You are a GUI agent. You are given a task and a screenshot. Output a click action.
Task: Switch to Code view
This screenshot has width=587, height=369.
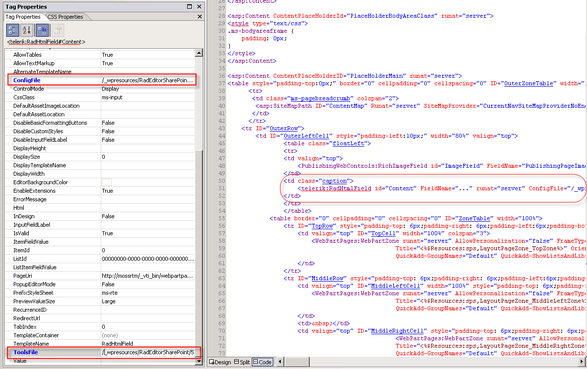pyautogui.click(x=262, y=362)
